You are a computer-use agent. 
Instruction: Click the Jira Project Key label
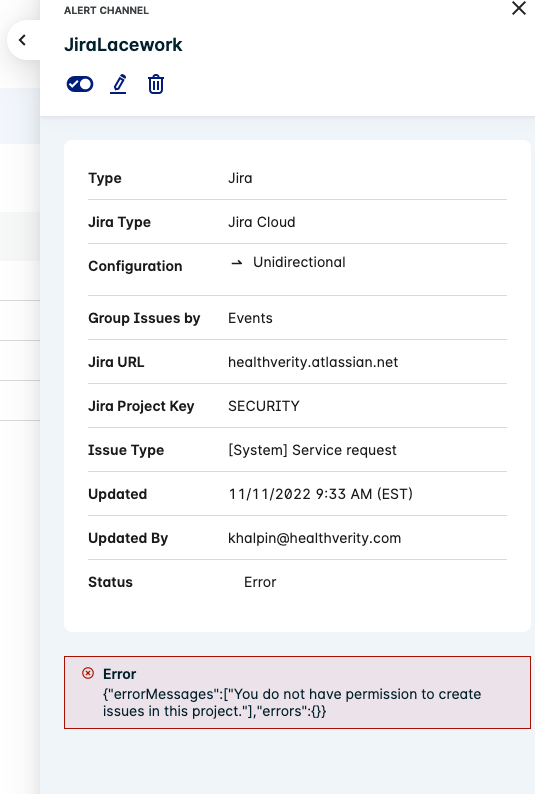tap(141, 406)
